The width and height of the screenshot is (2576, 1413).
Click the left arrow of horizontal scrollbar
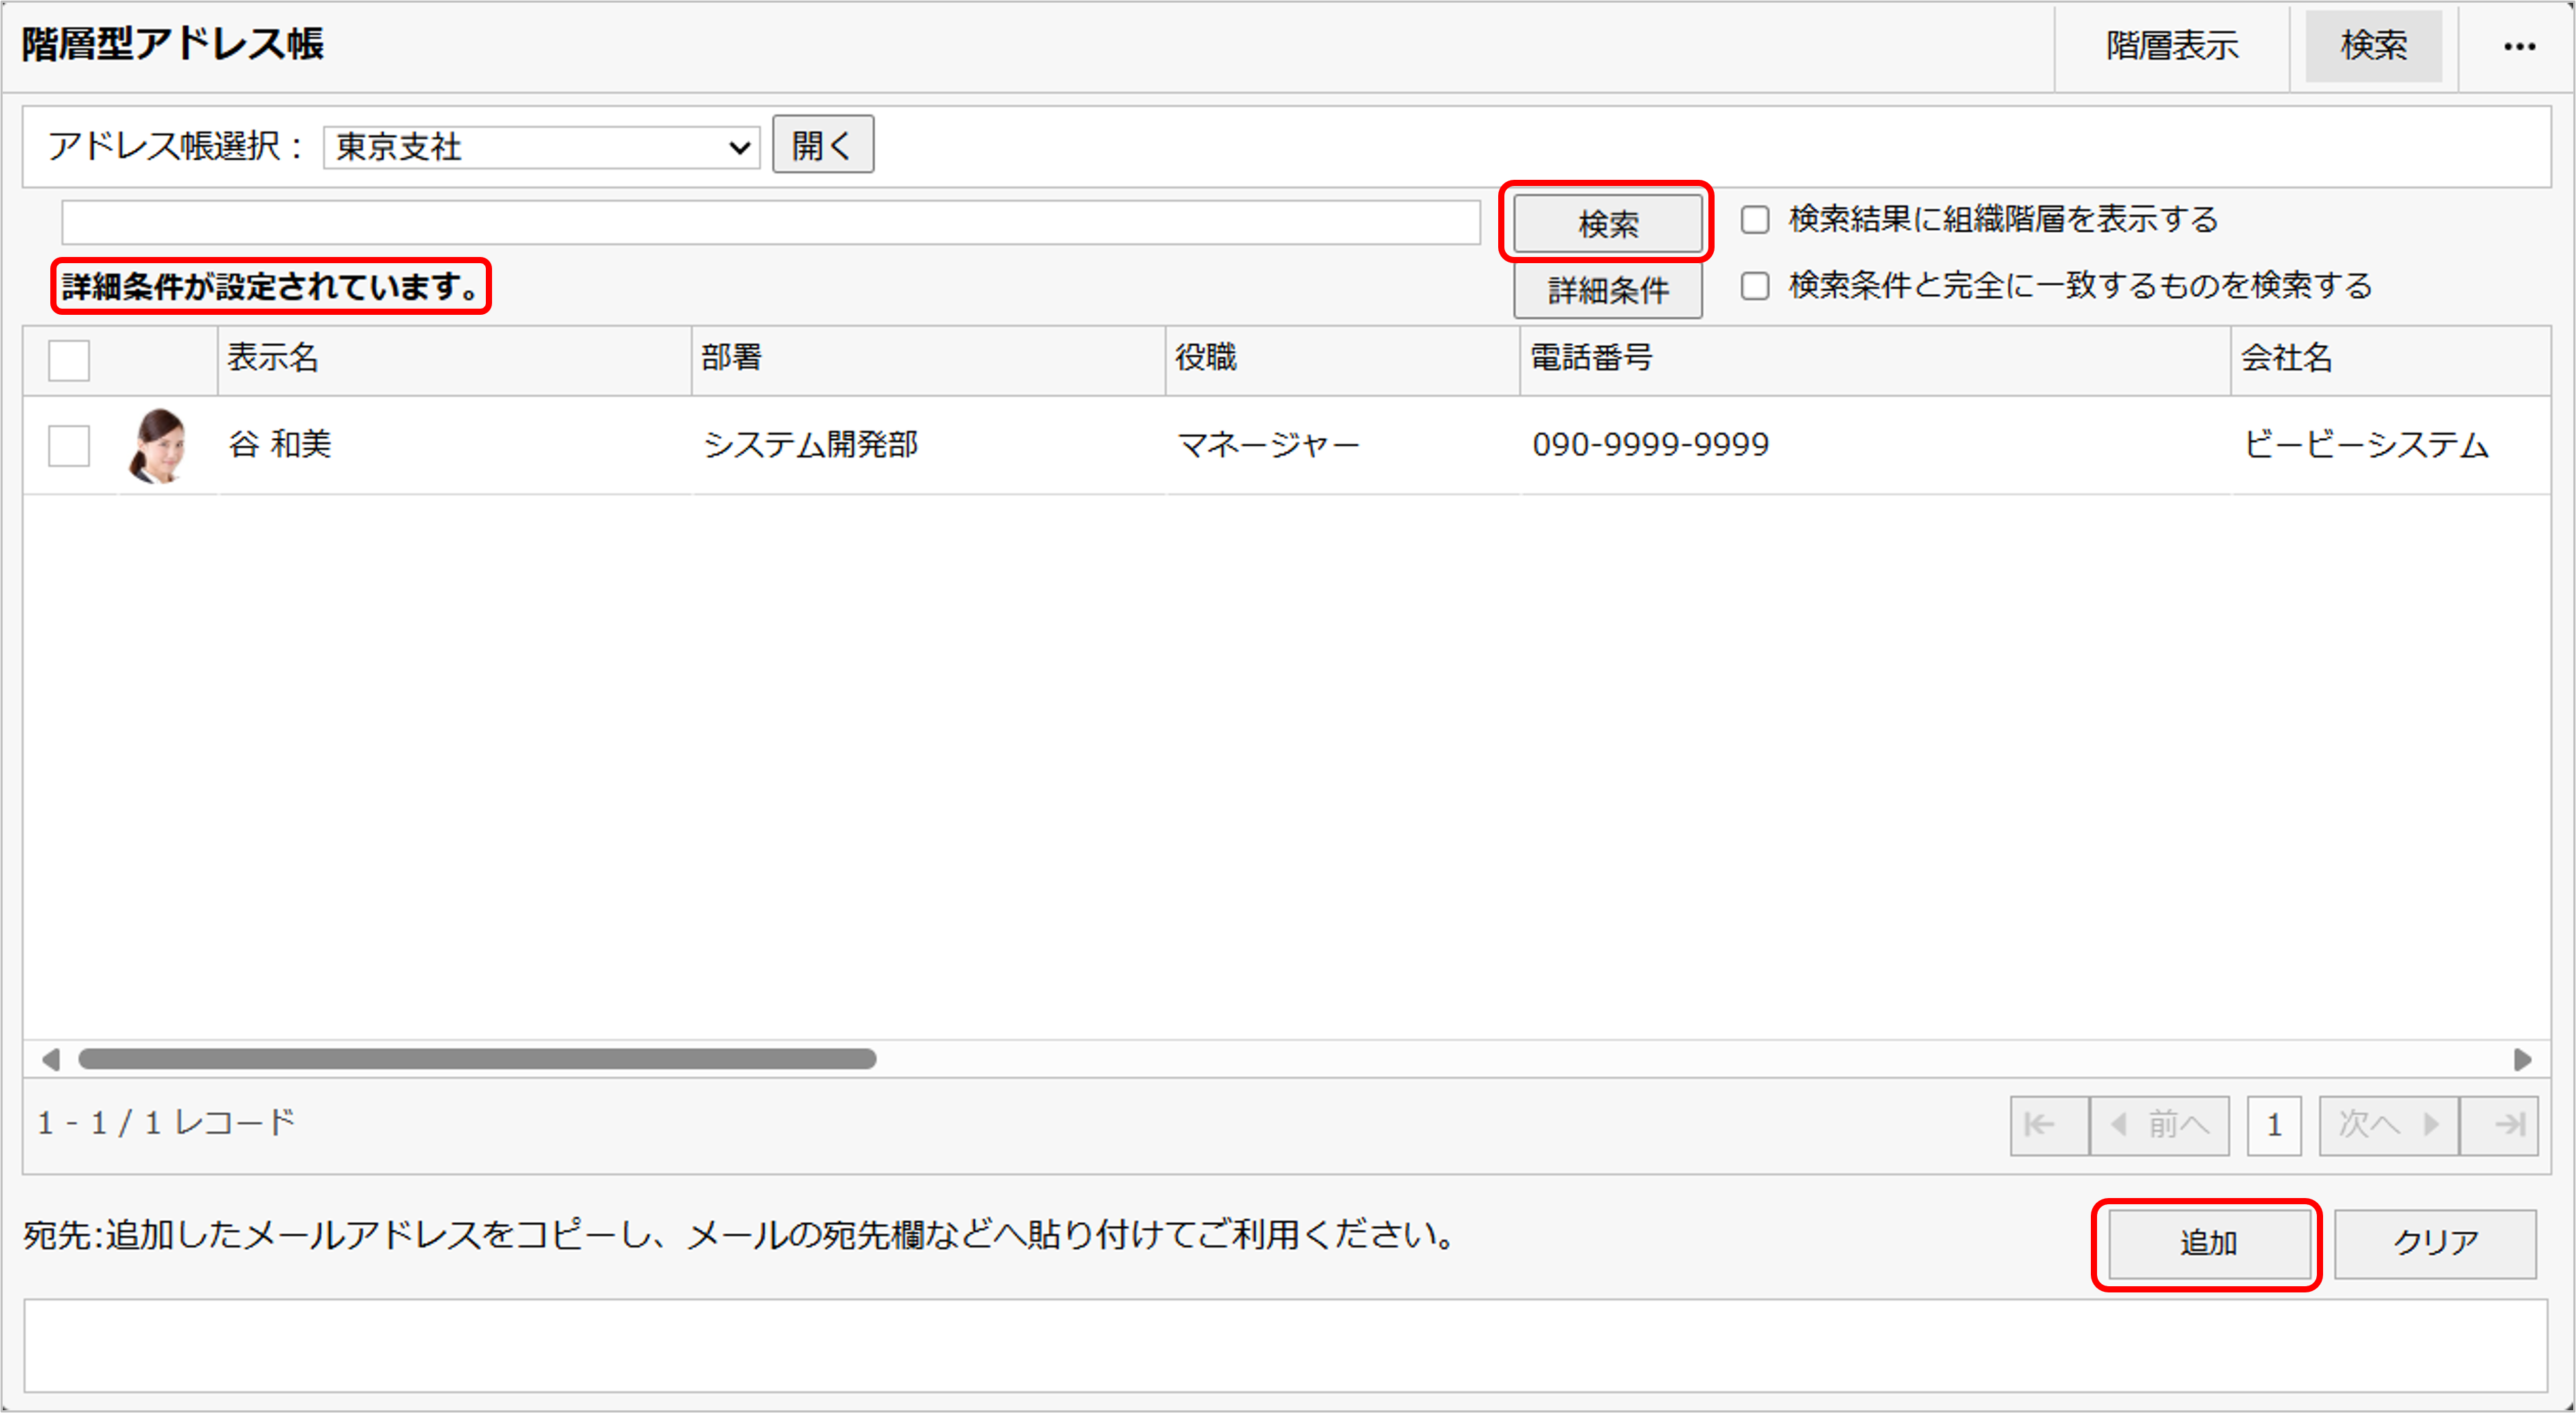point(50,1059)
